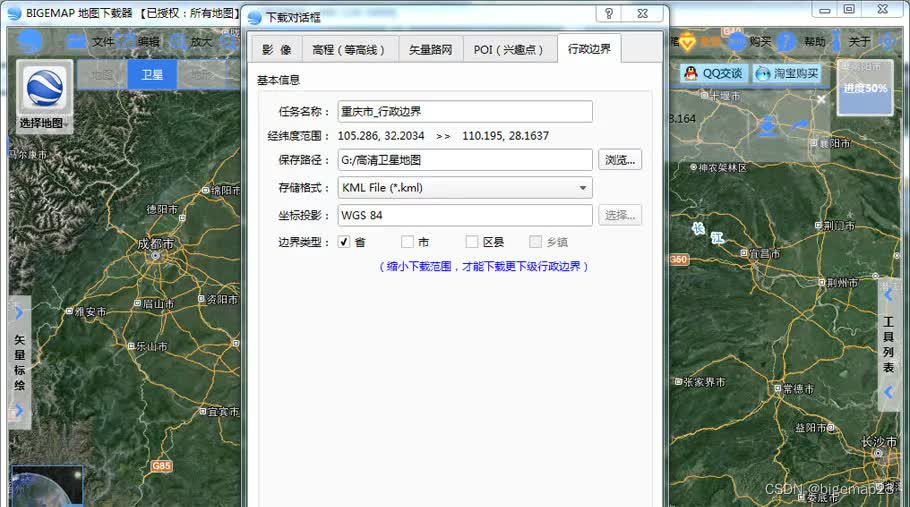Select the 行政边界 tab
This screenshot has width=910, height=507.
(x=589, y=49)
